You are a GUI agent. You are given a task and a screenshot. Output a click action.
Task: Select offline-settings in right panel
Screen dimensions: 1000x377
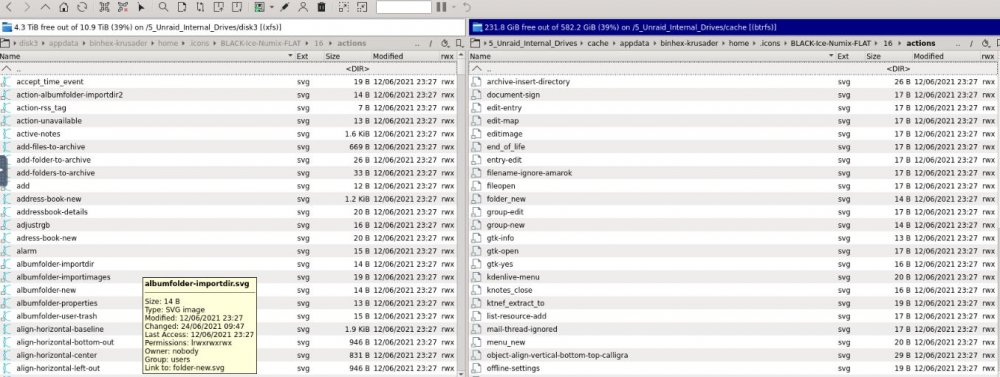(x=513, y=368)
